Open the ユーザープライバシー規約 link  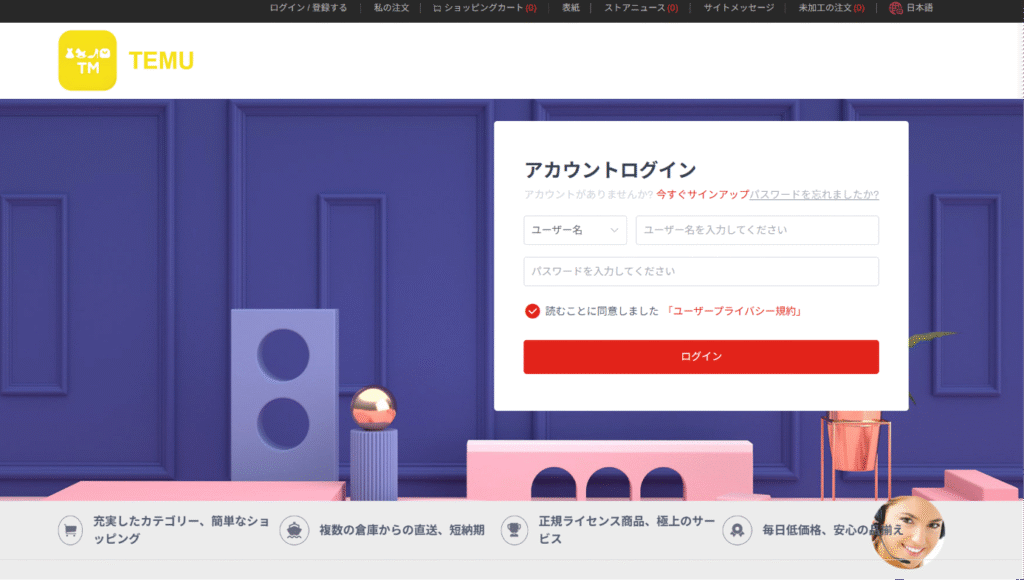click(x=733, y=311)
